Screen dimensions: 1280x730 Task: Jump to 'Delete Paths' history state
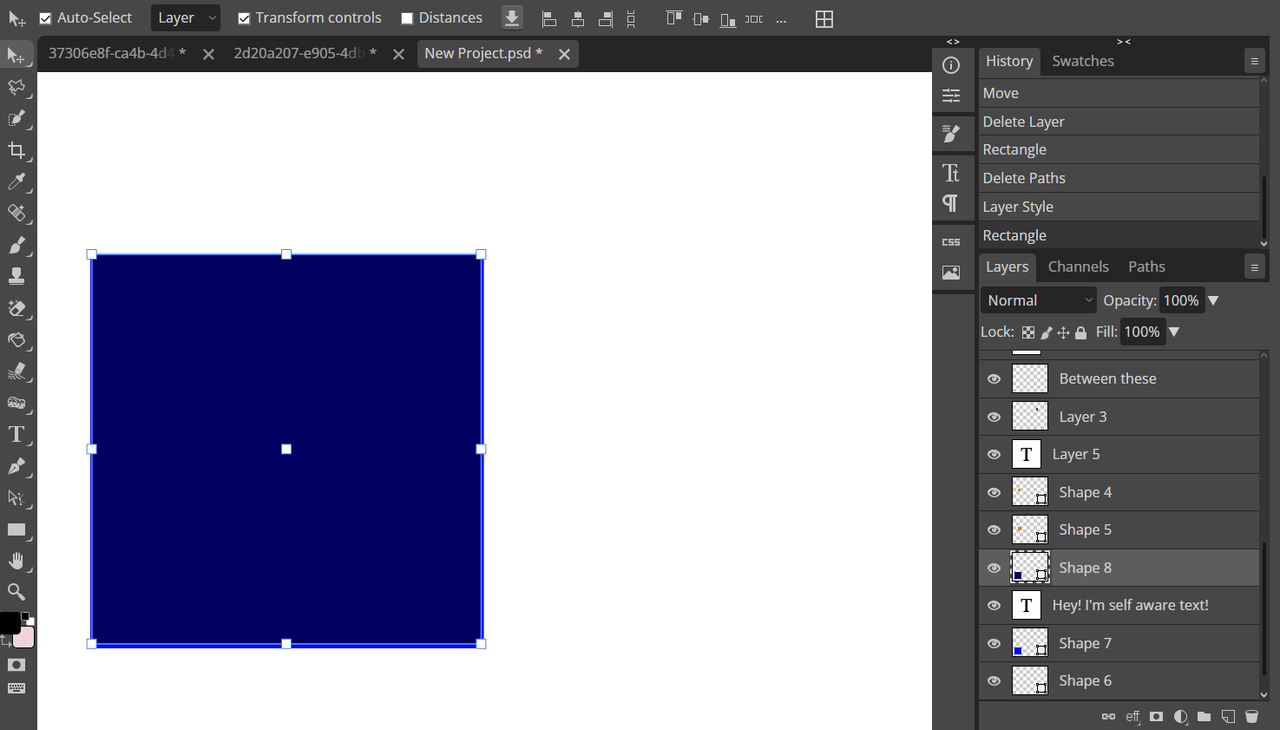(1119, 178)
